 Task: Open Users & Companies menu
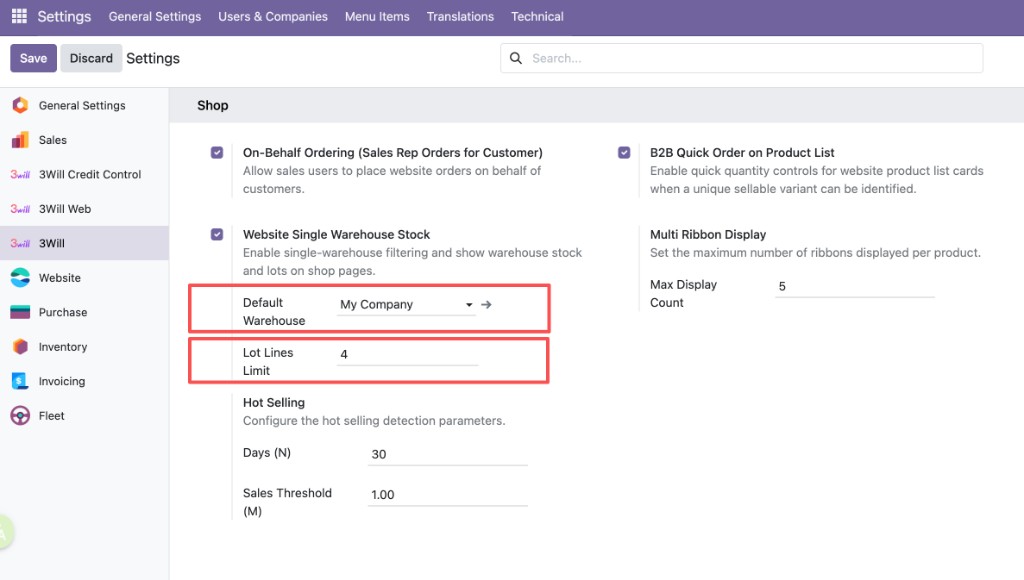tap(273, 16)
